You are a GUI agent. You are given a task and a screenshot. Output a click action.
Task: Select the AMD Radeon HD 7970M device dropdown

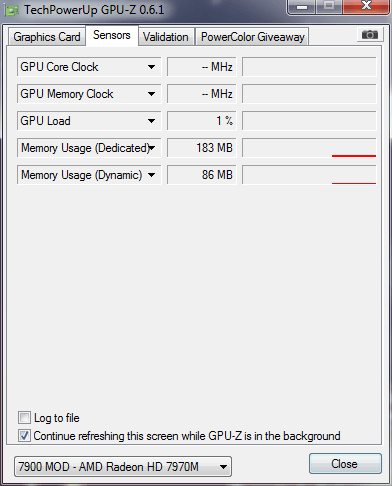click(123, 467)
